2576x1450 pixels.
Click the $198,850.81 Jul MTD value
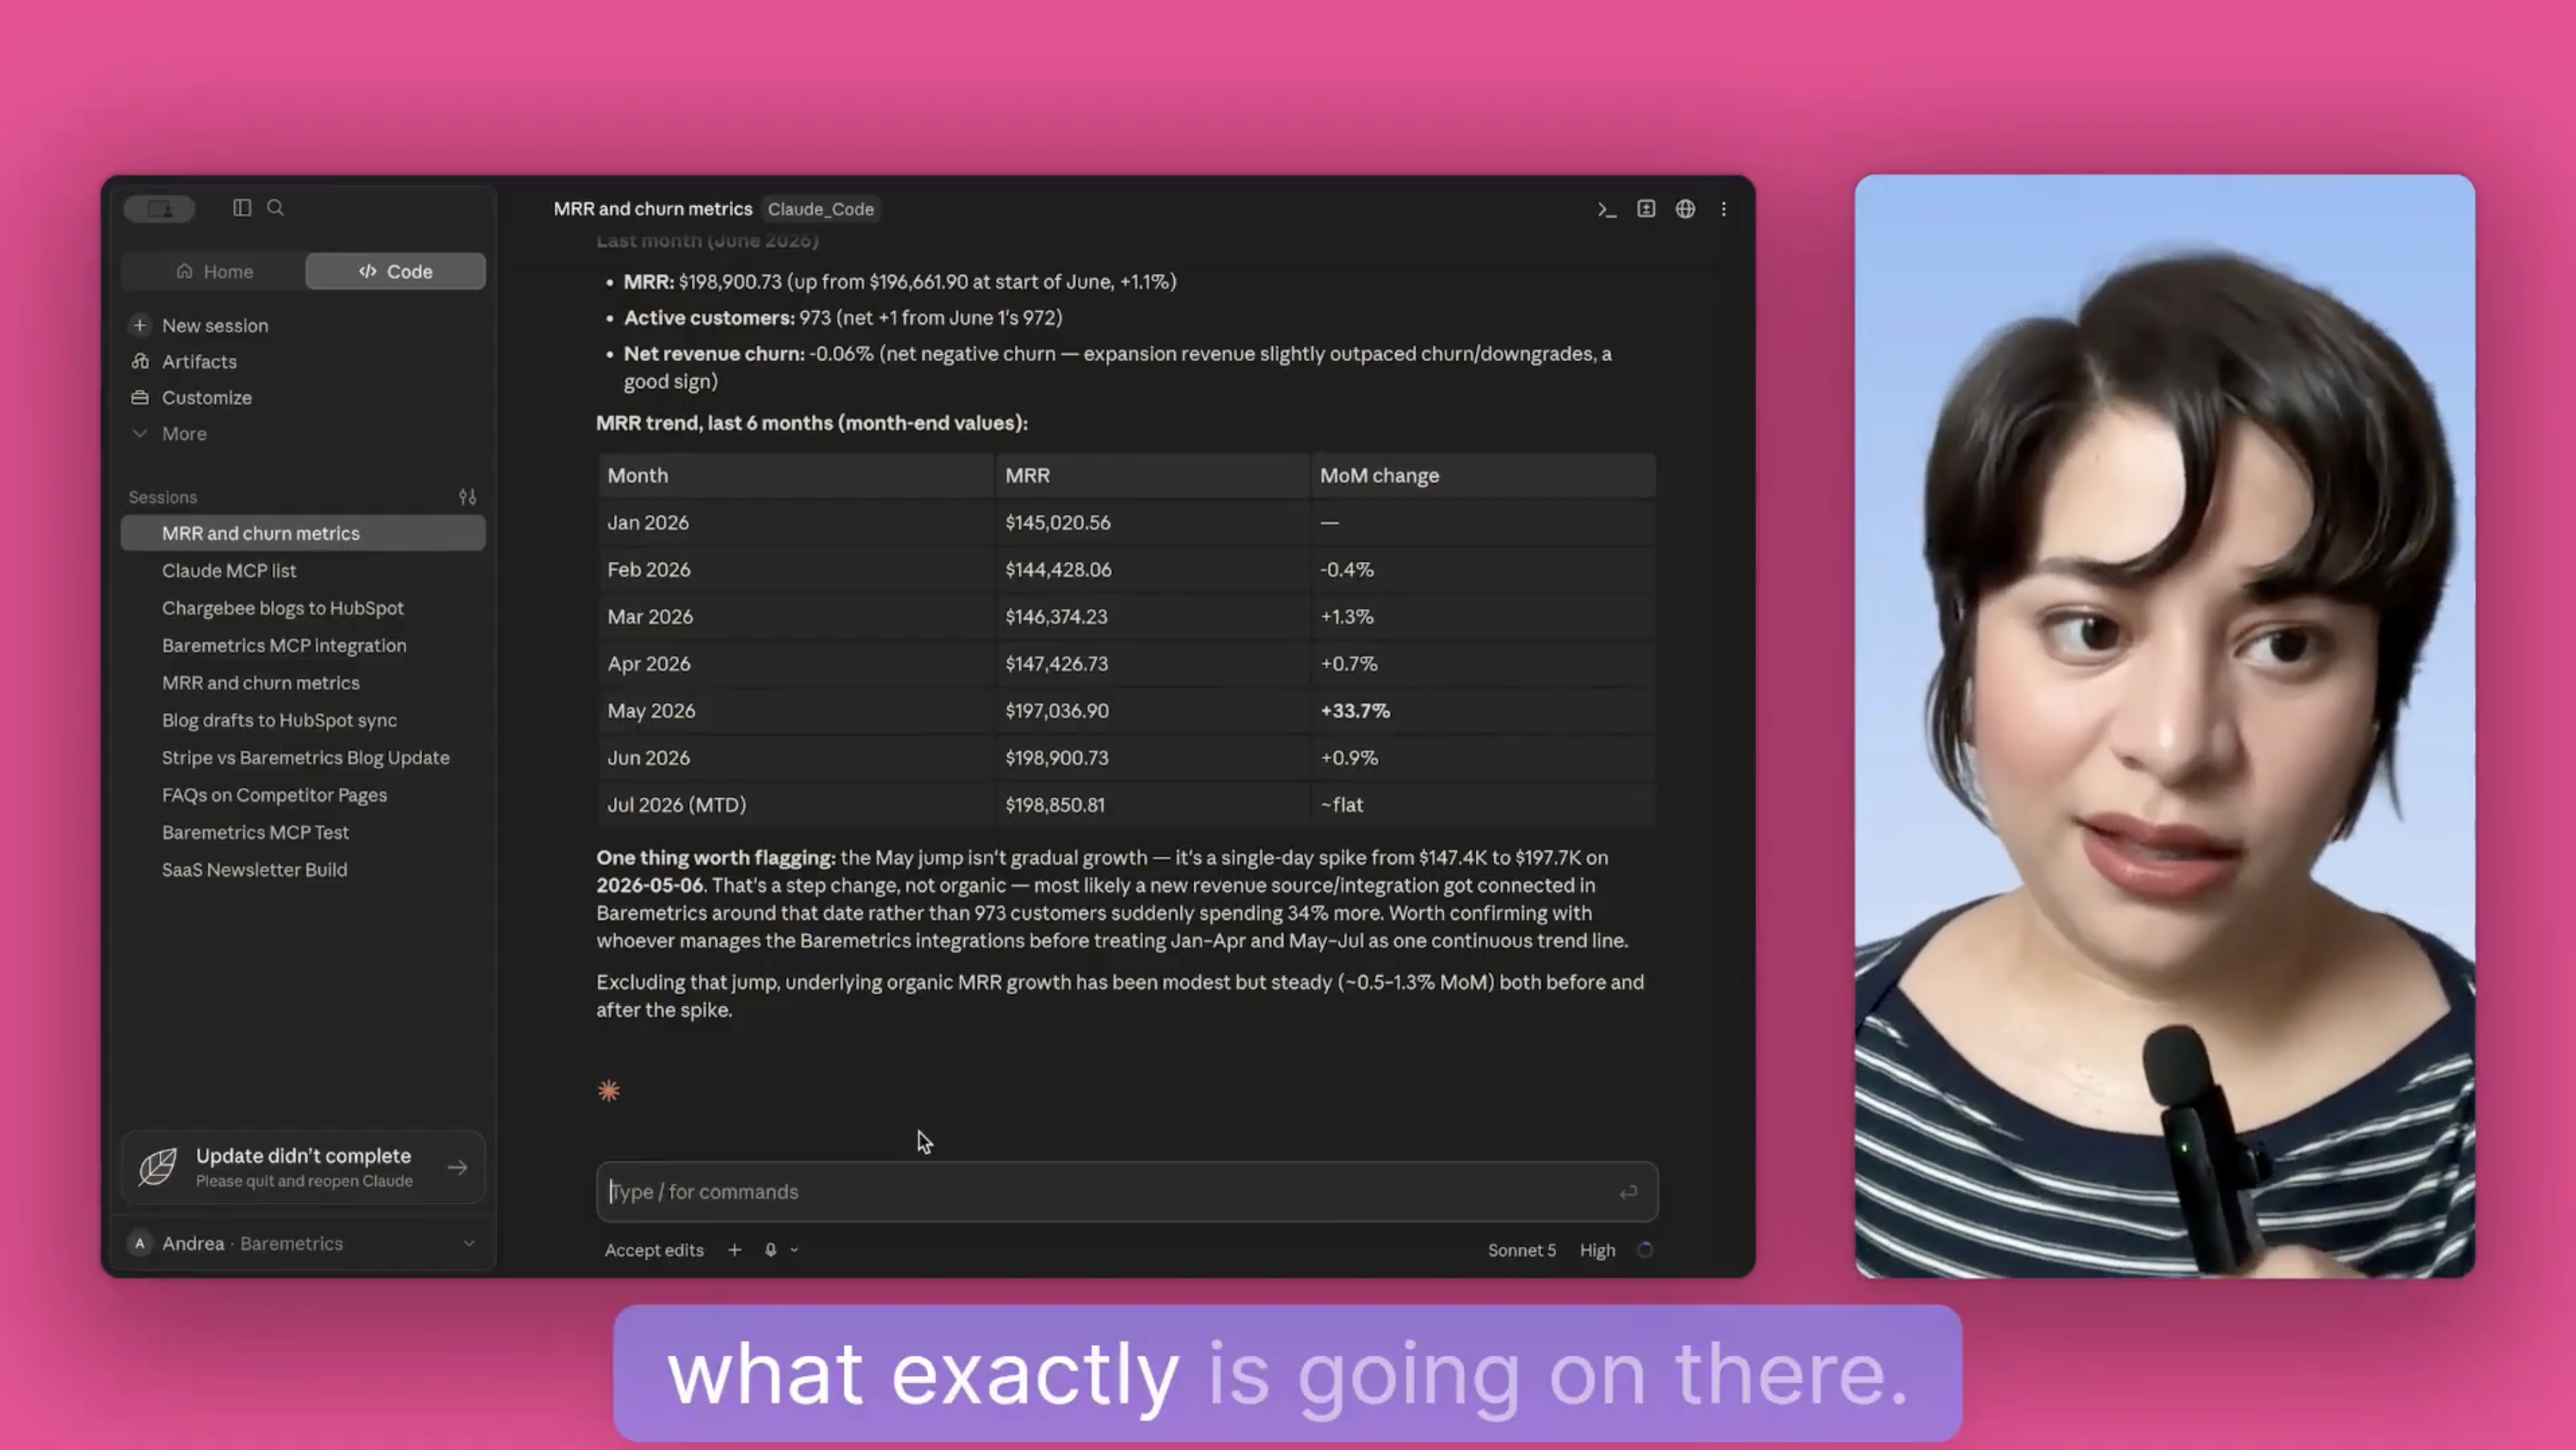1055,805
